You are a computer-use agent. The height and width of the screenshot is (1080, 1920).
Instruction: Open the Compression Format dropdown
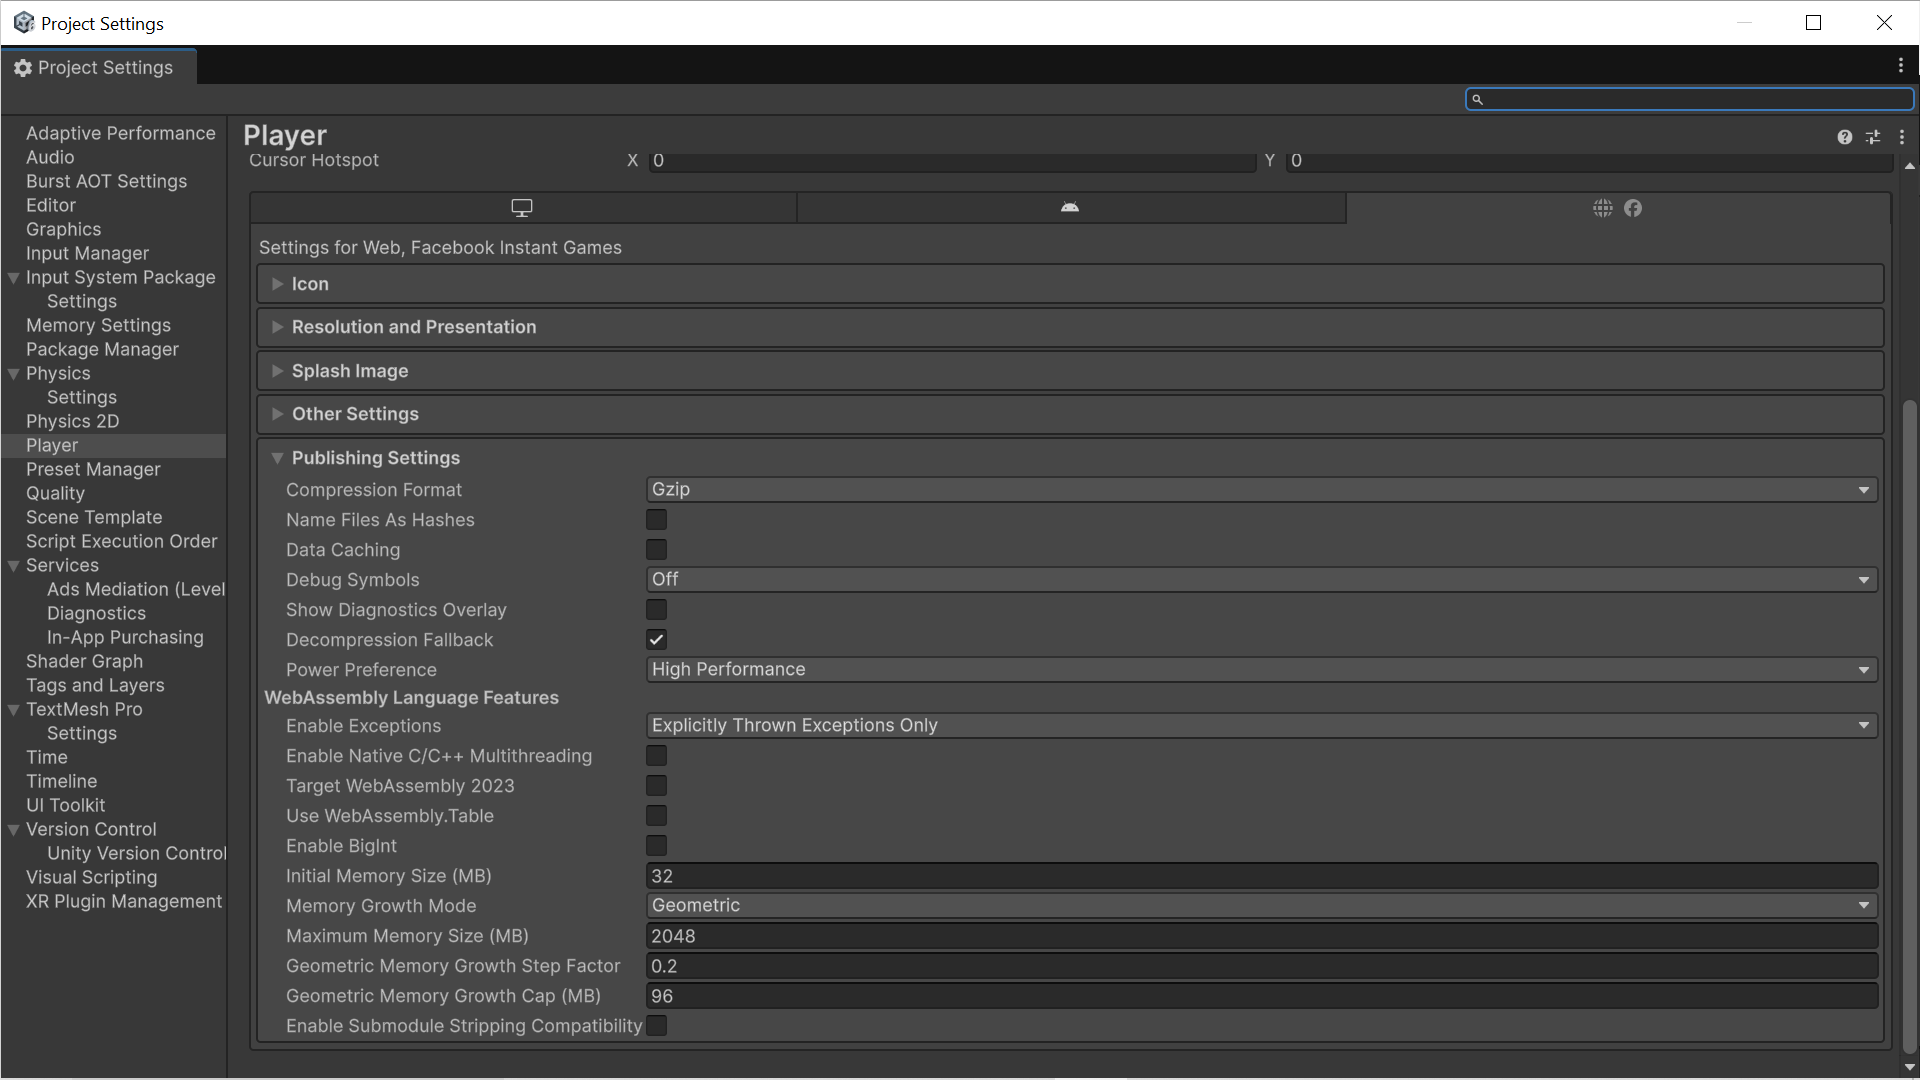tap(1261, 490)
